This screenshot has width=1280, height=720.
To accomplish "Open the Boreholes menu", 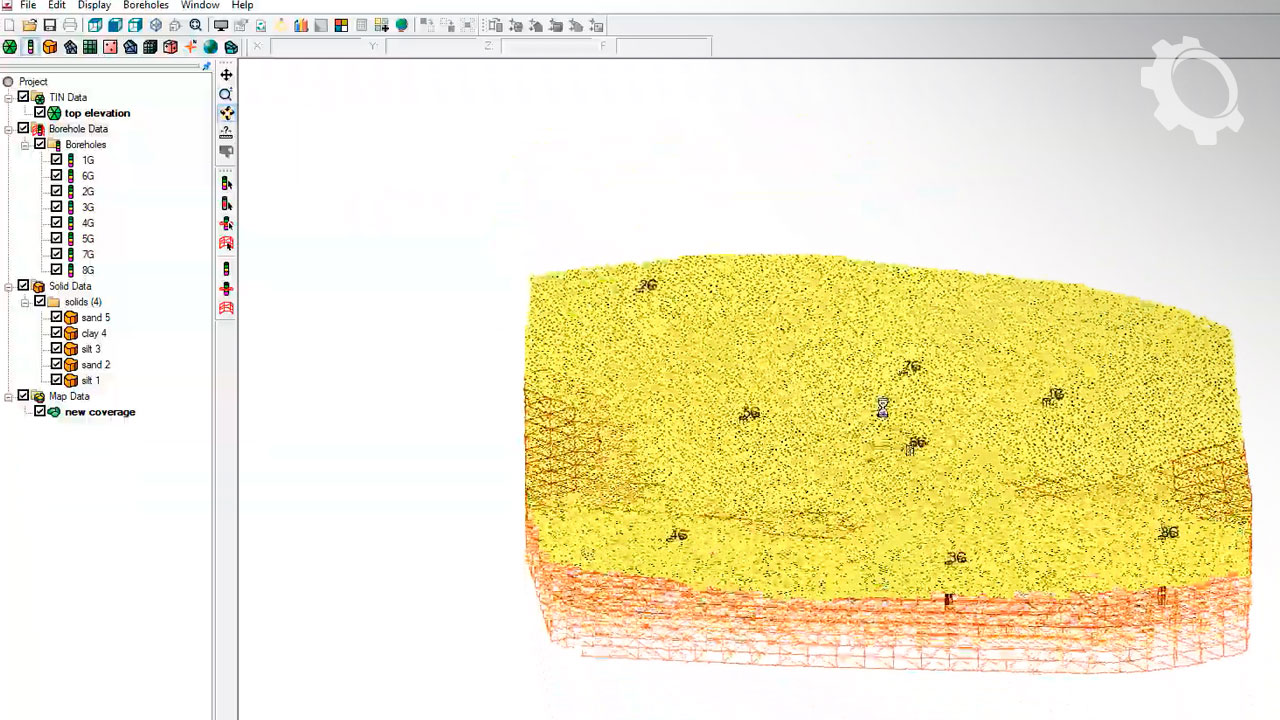I will click(146, 6).
